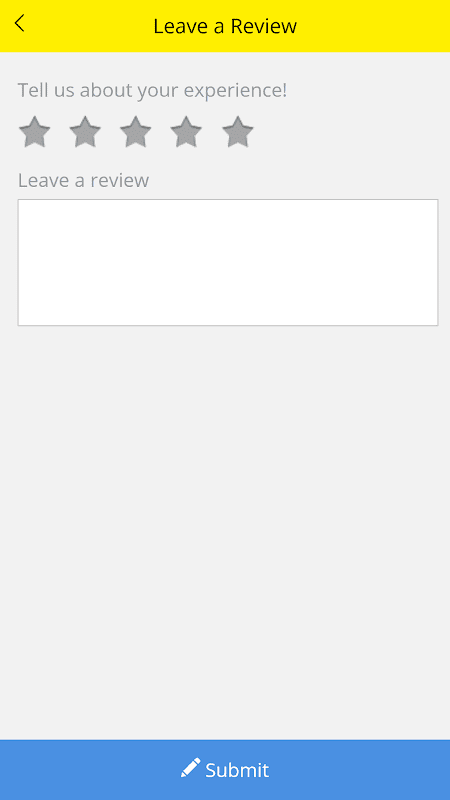
Task: Click the 'Leave a review' field label
Action: tap(84, 180)
